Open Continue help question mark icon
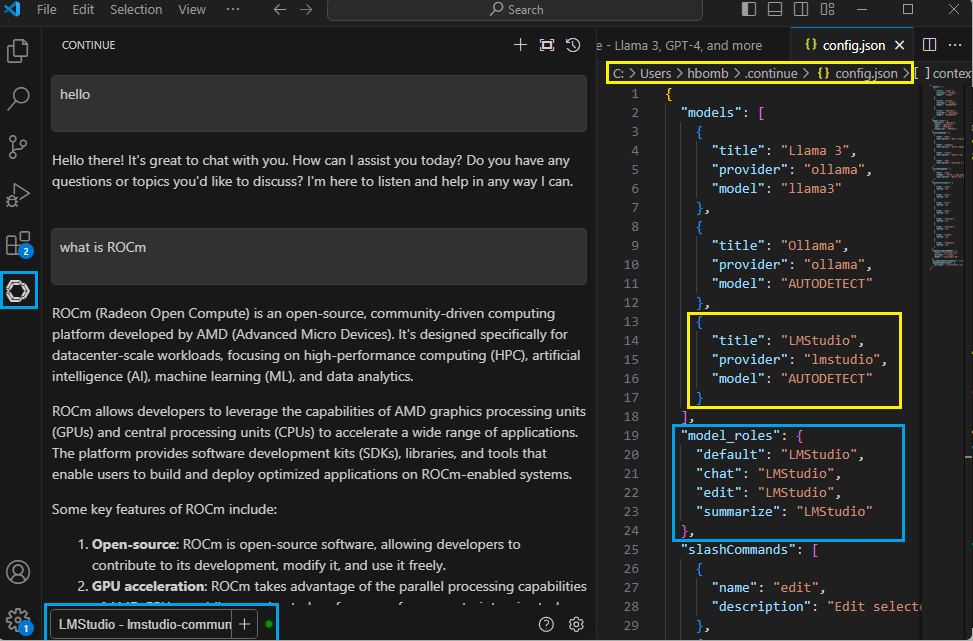This screenshot has height=641, width=973. 546,624
